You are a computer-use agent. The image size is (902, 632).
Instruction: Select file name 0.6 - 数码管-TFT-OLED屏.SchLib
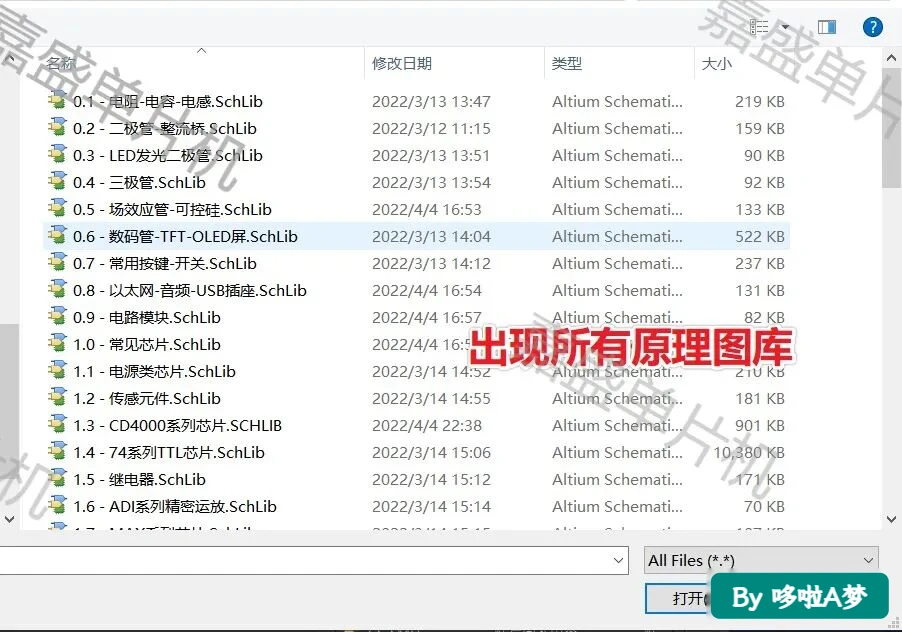(185, 236)
